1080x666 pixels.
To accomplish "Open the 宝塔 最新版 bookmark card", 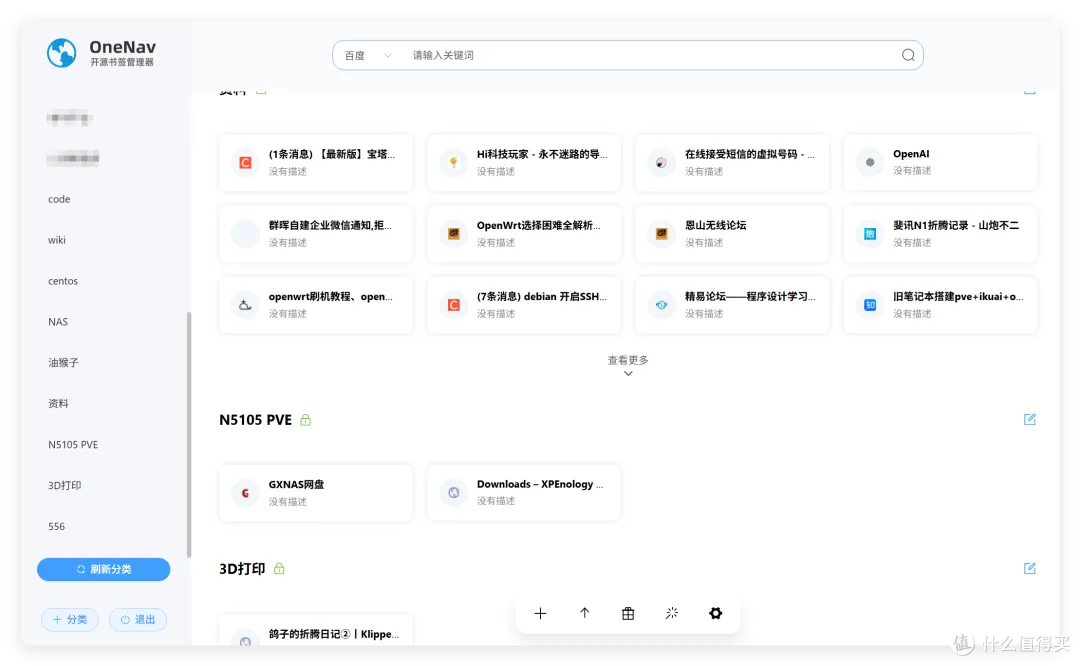I will (x=316, y=163).
